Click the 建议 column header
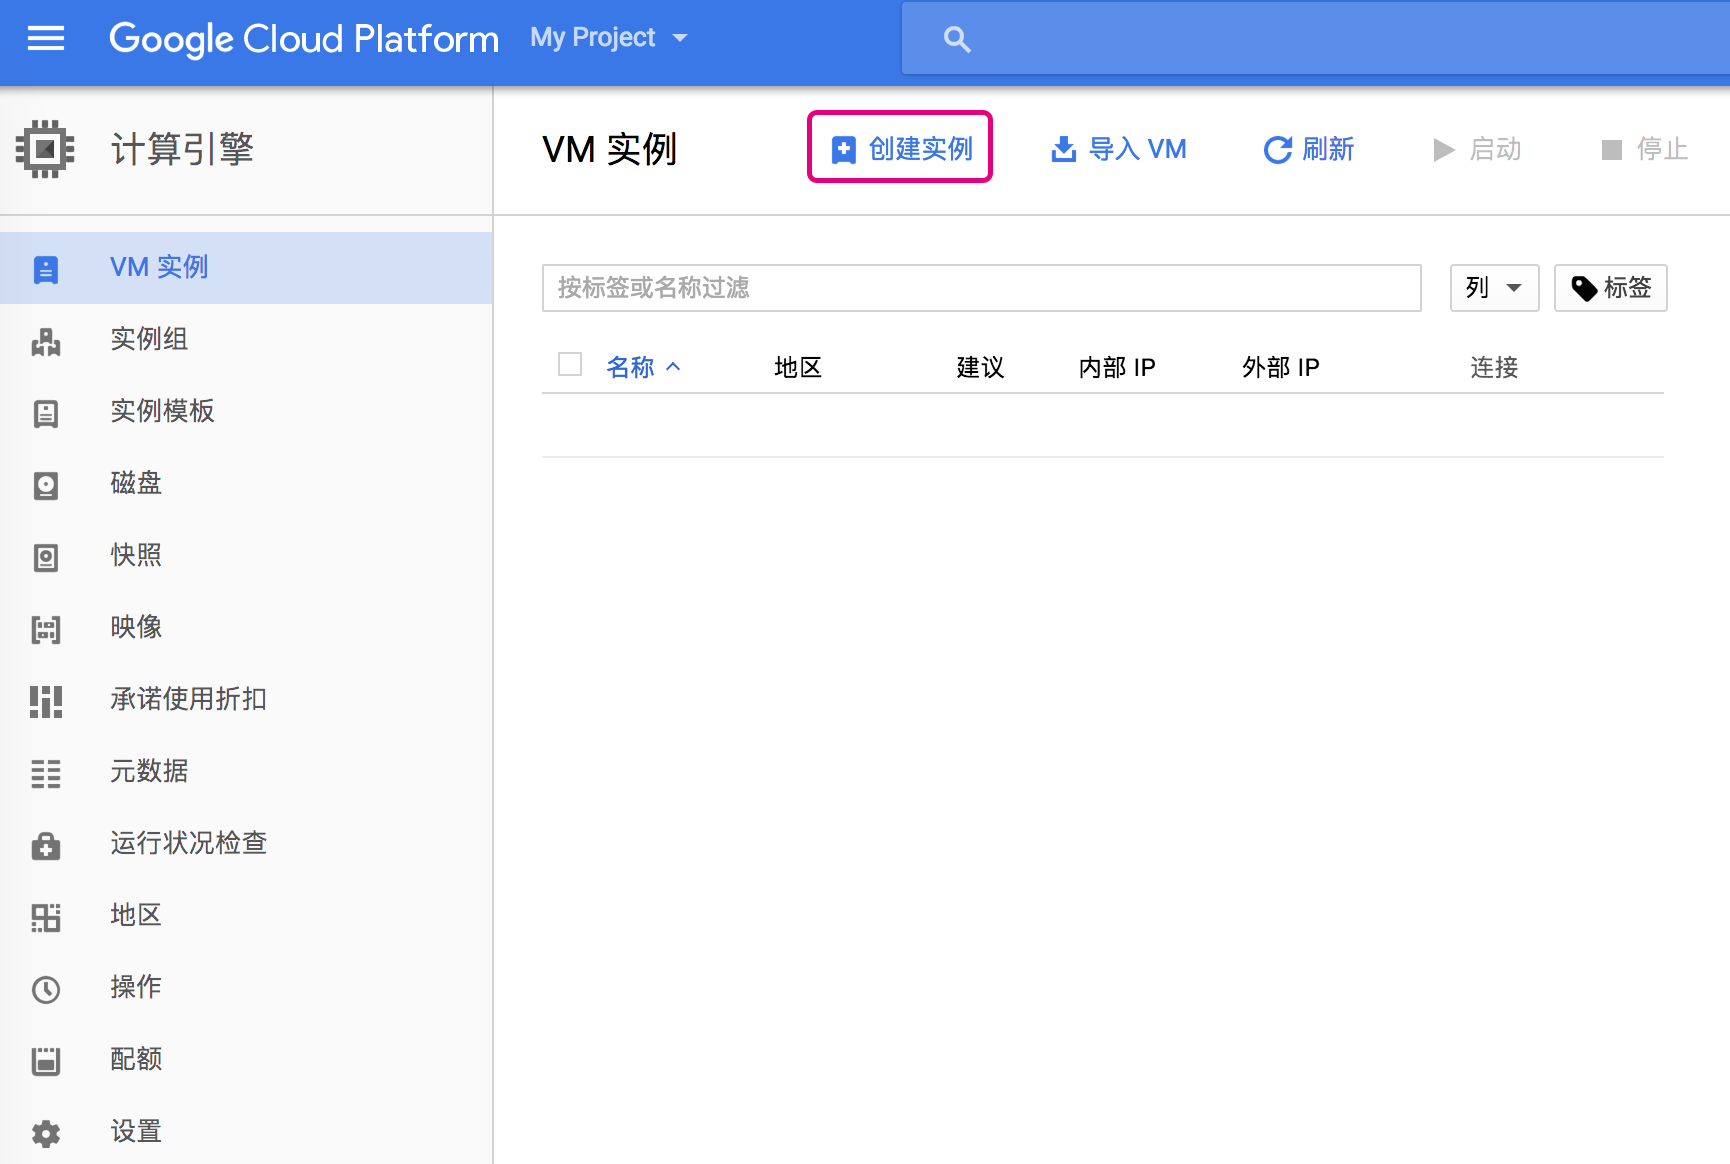The width and height of the screenshot is (1730, 1164). tap(980, 367)
